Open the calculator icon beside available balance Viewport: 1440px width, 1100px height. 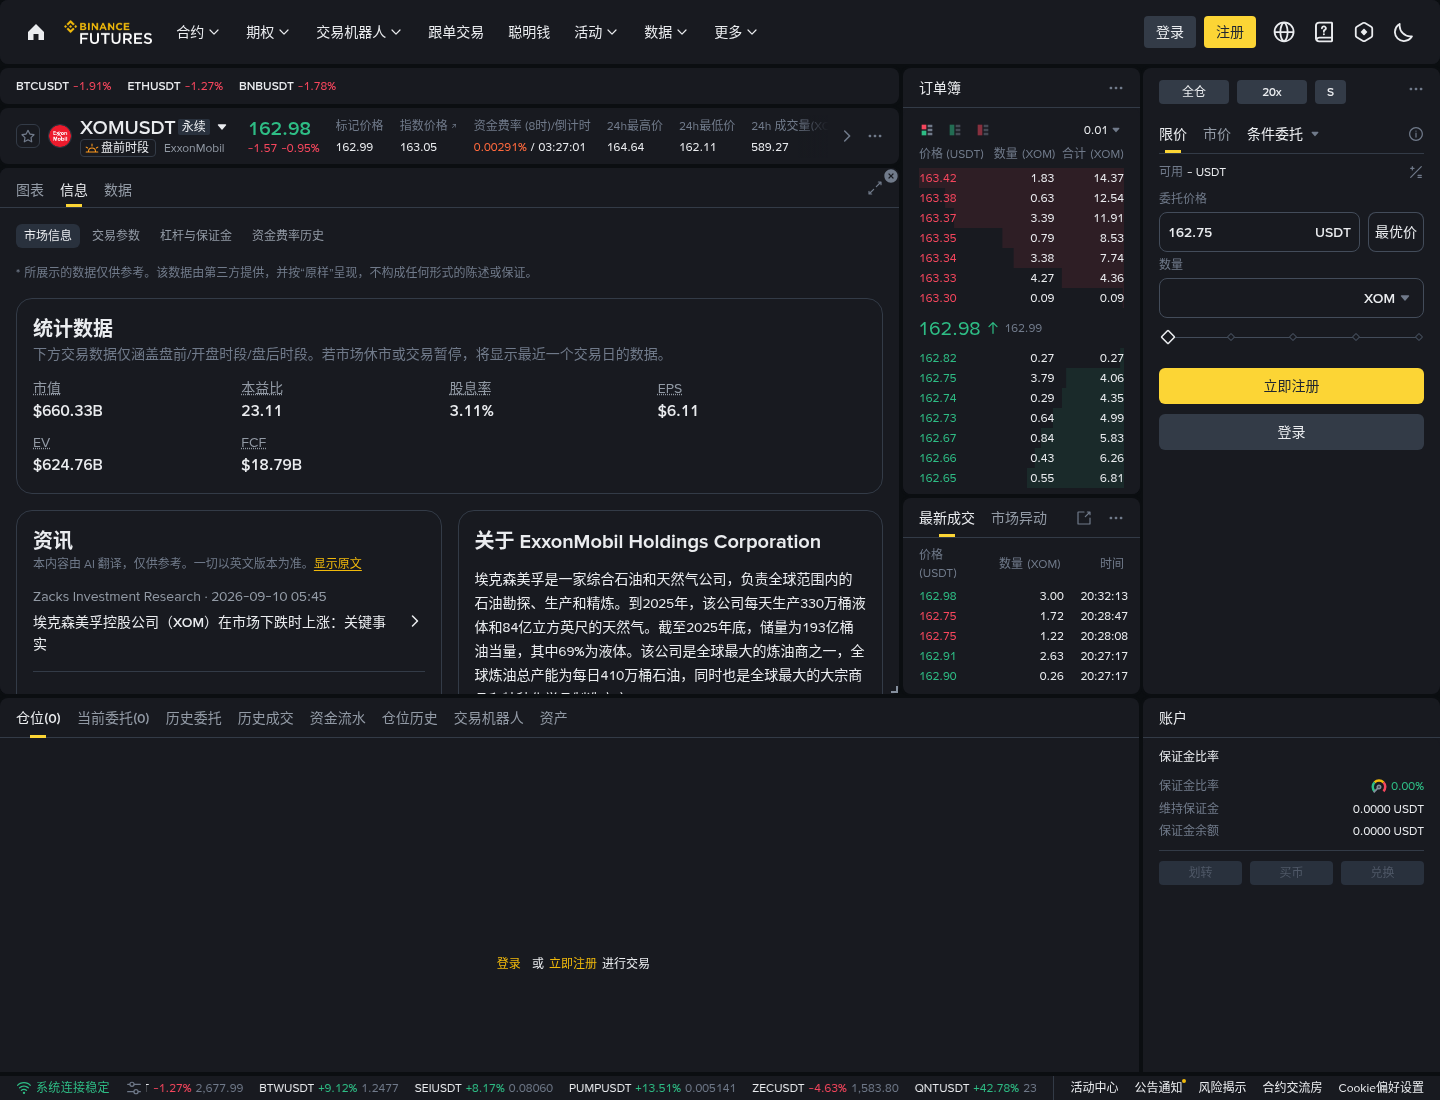(x=1416, y=172)
